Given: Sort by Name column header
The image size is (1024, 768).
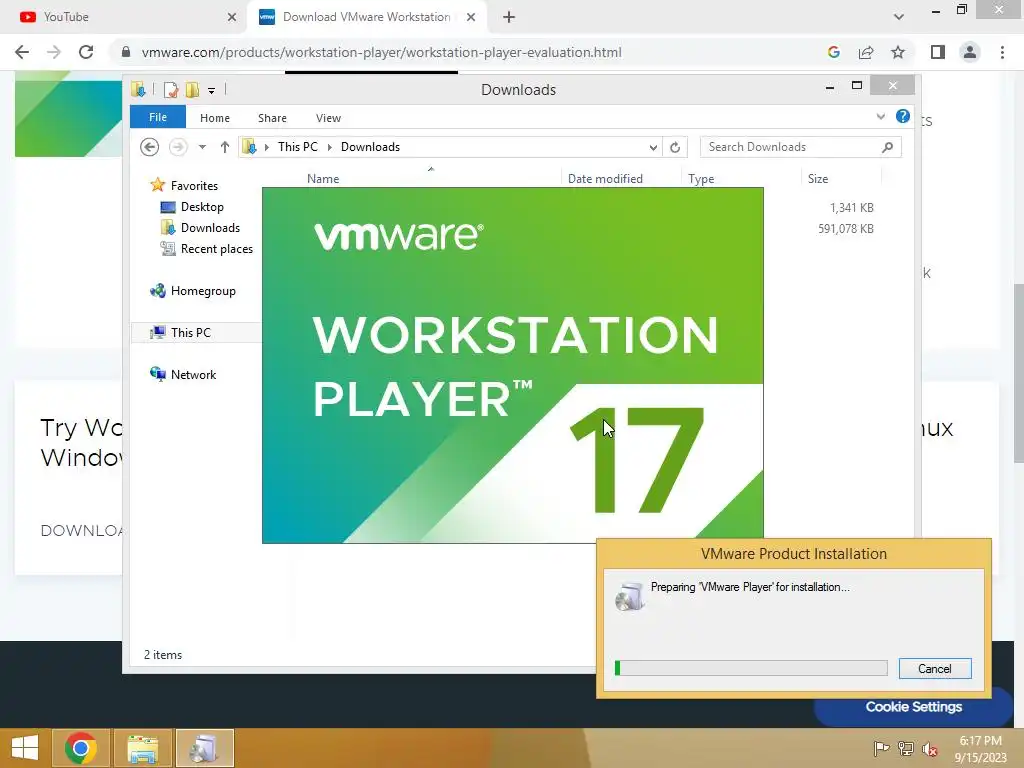Looking at the screenshot, I should click(323, 178).
